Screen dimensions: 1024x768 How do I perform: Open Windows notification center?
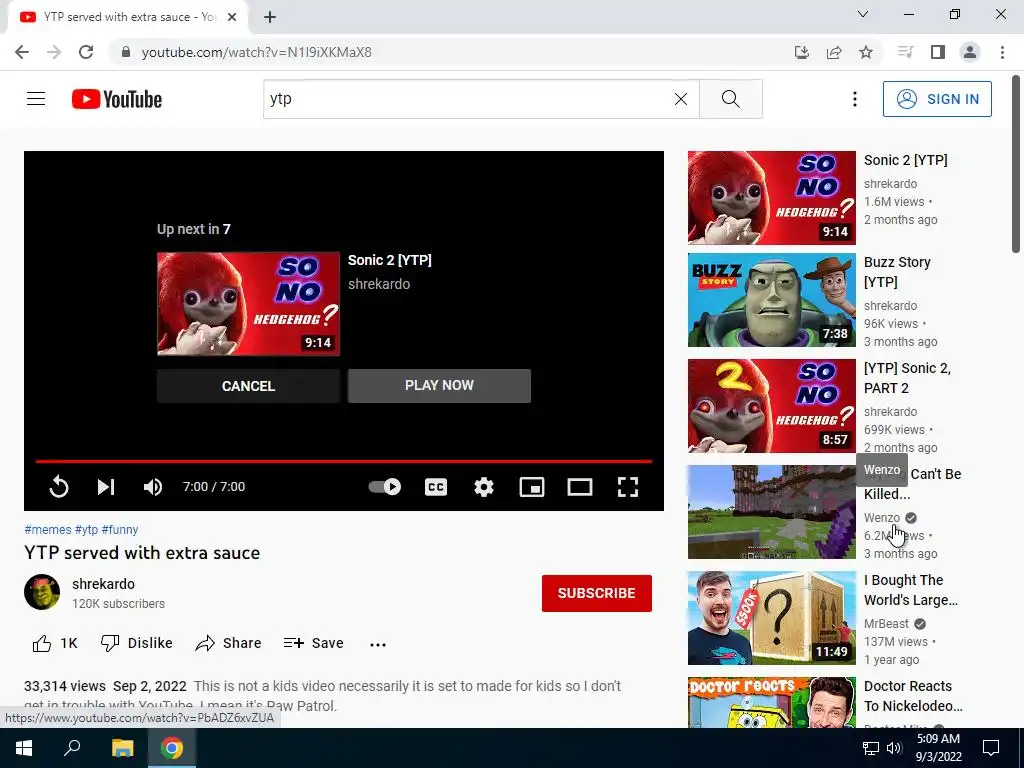click(x=991, y=748)
